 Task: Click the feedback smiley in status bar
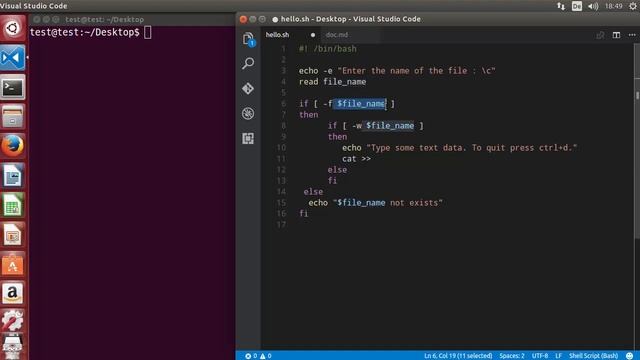629,356
